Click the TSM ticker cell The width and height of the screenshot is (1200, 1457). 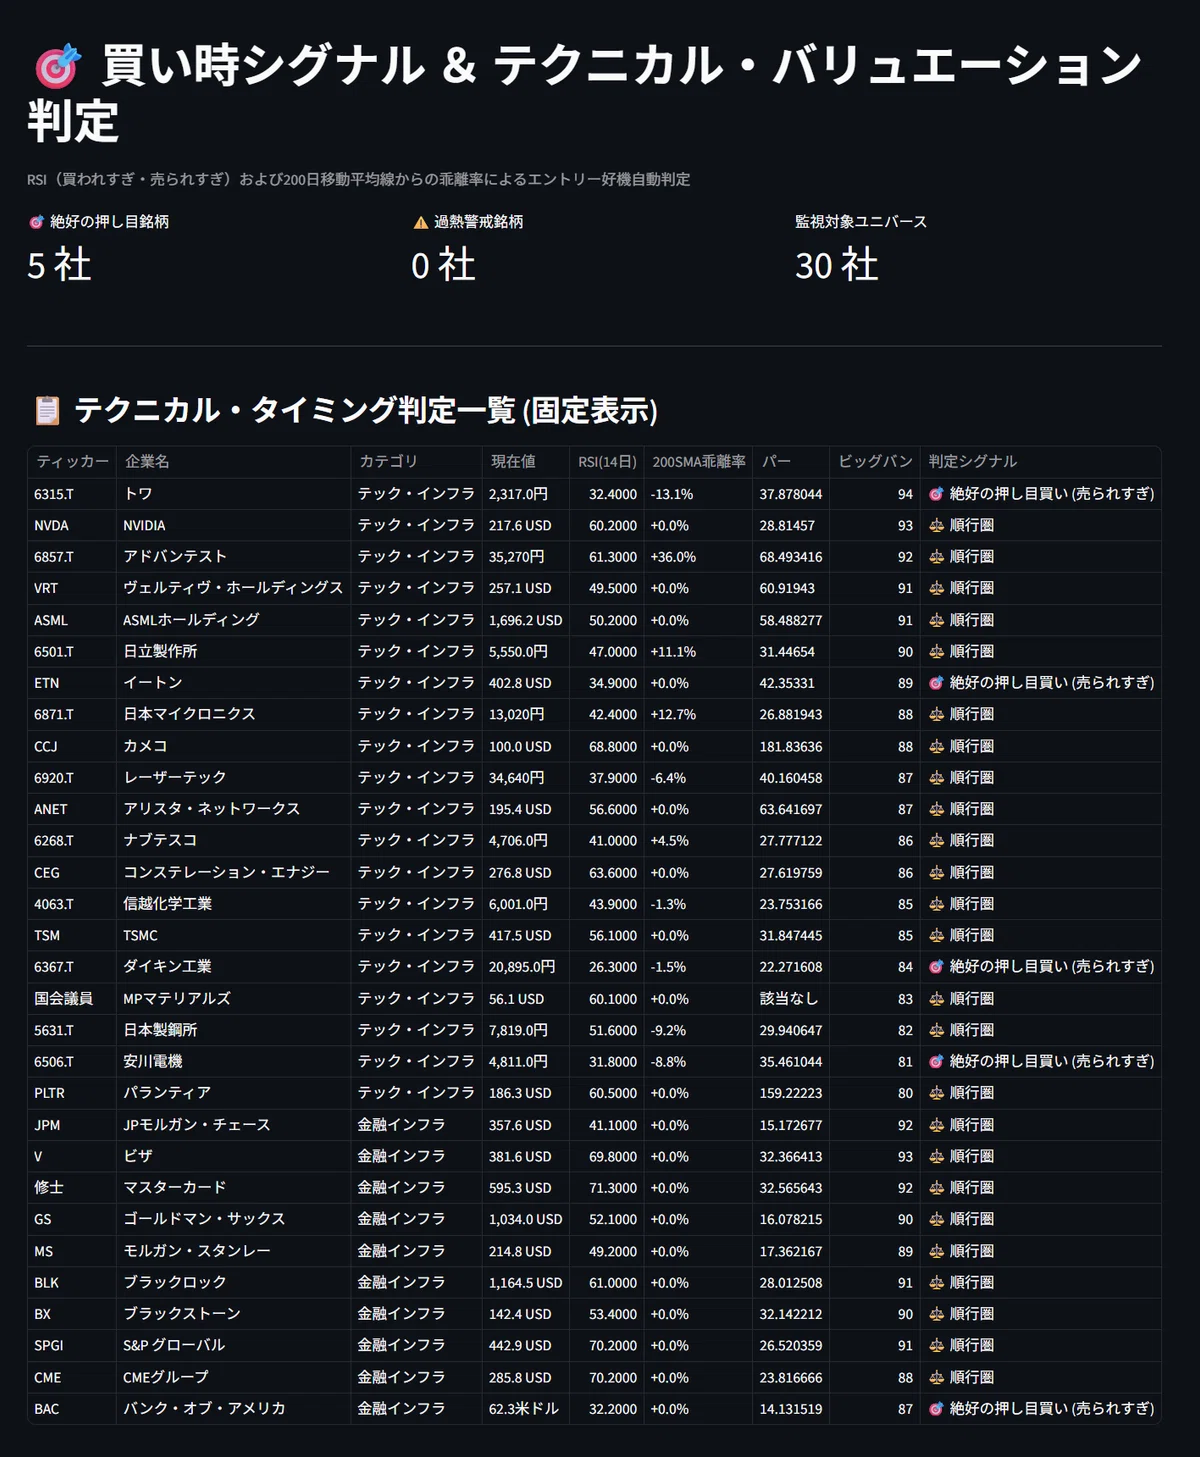(72, 935)
